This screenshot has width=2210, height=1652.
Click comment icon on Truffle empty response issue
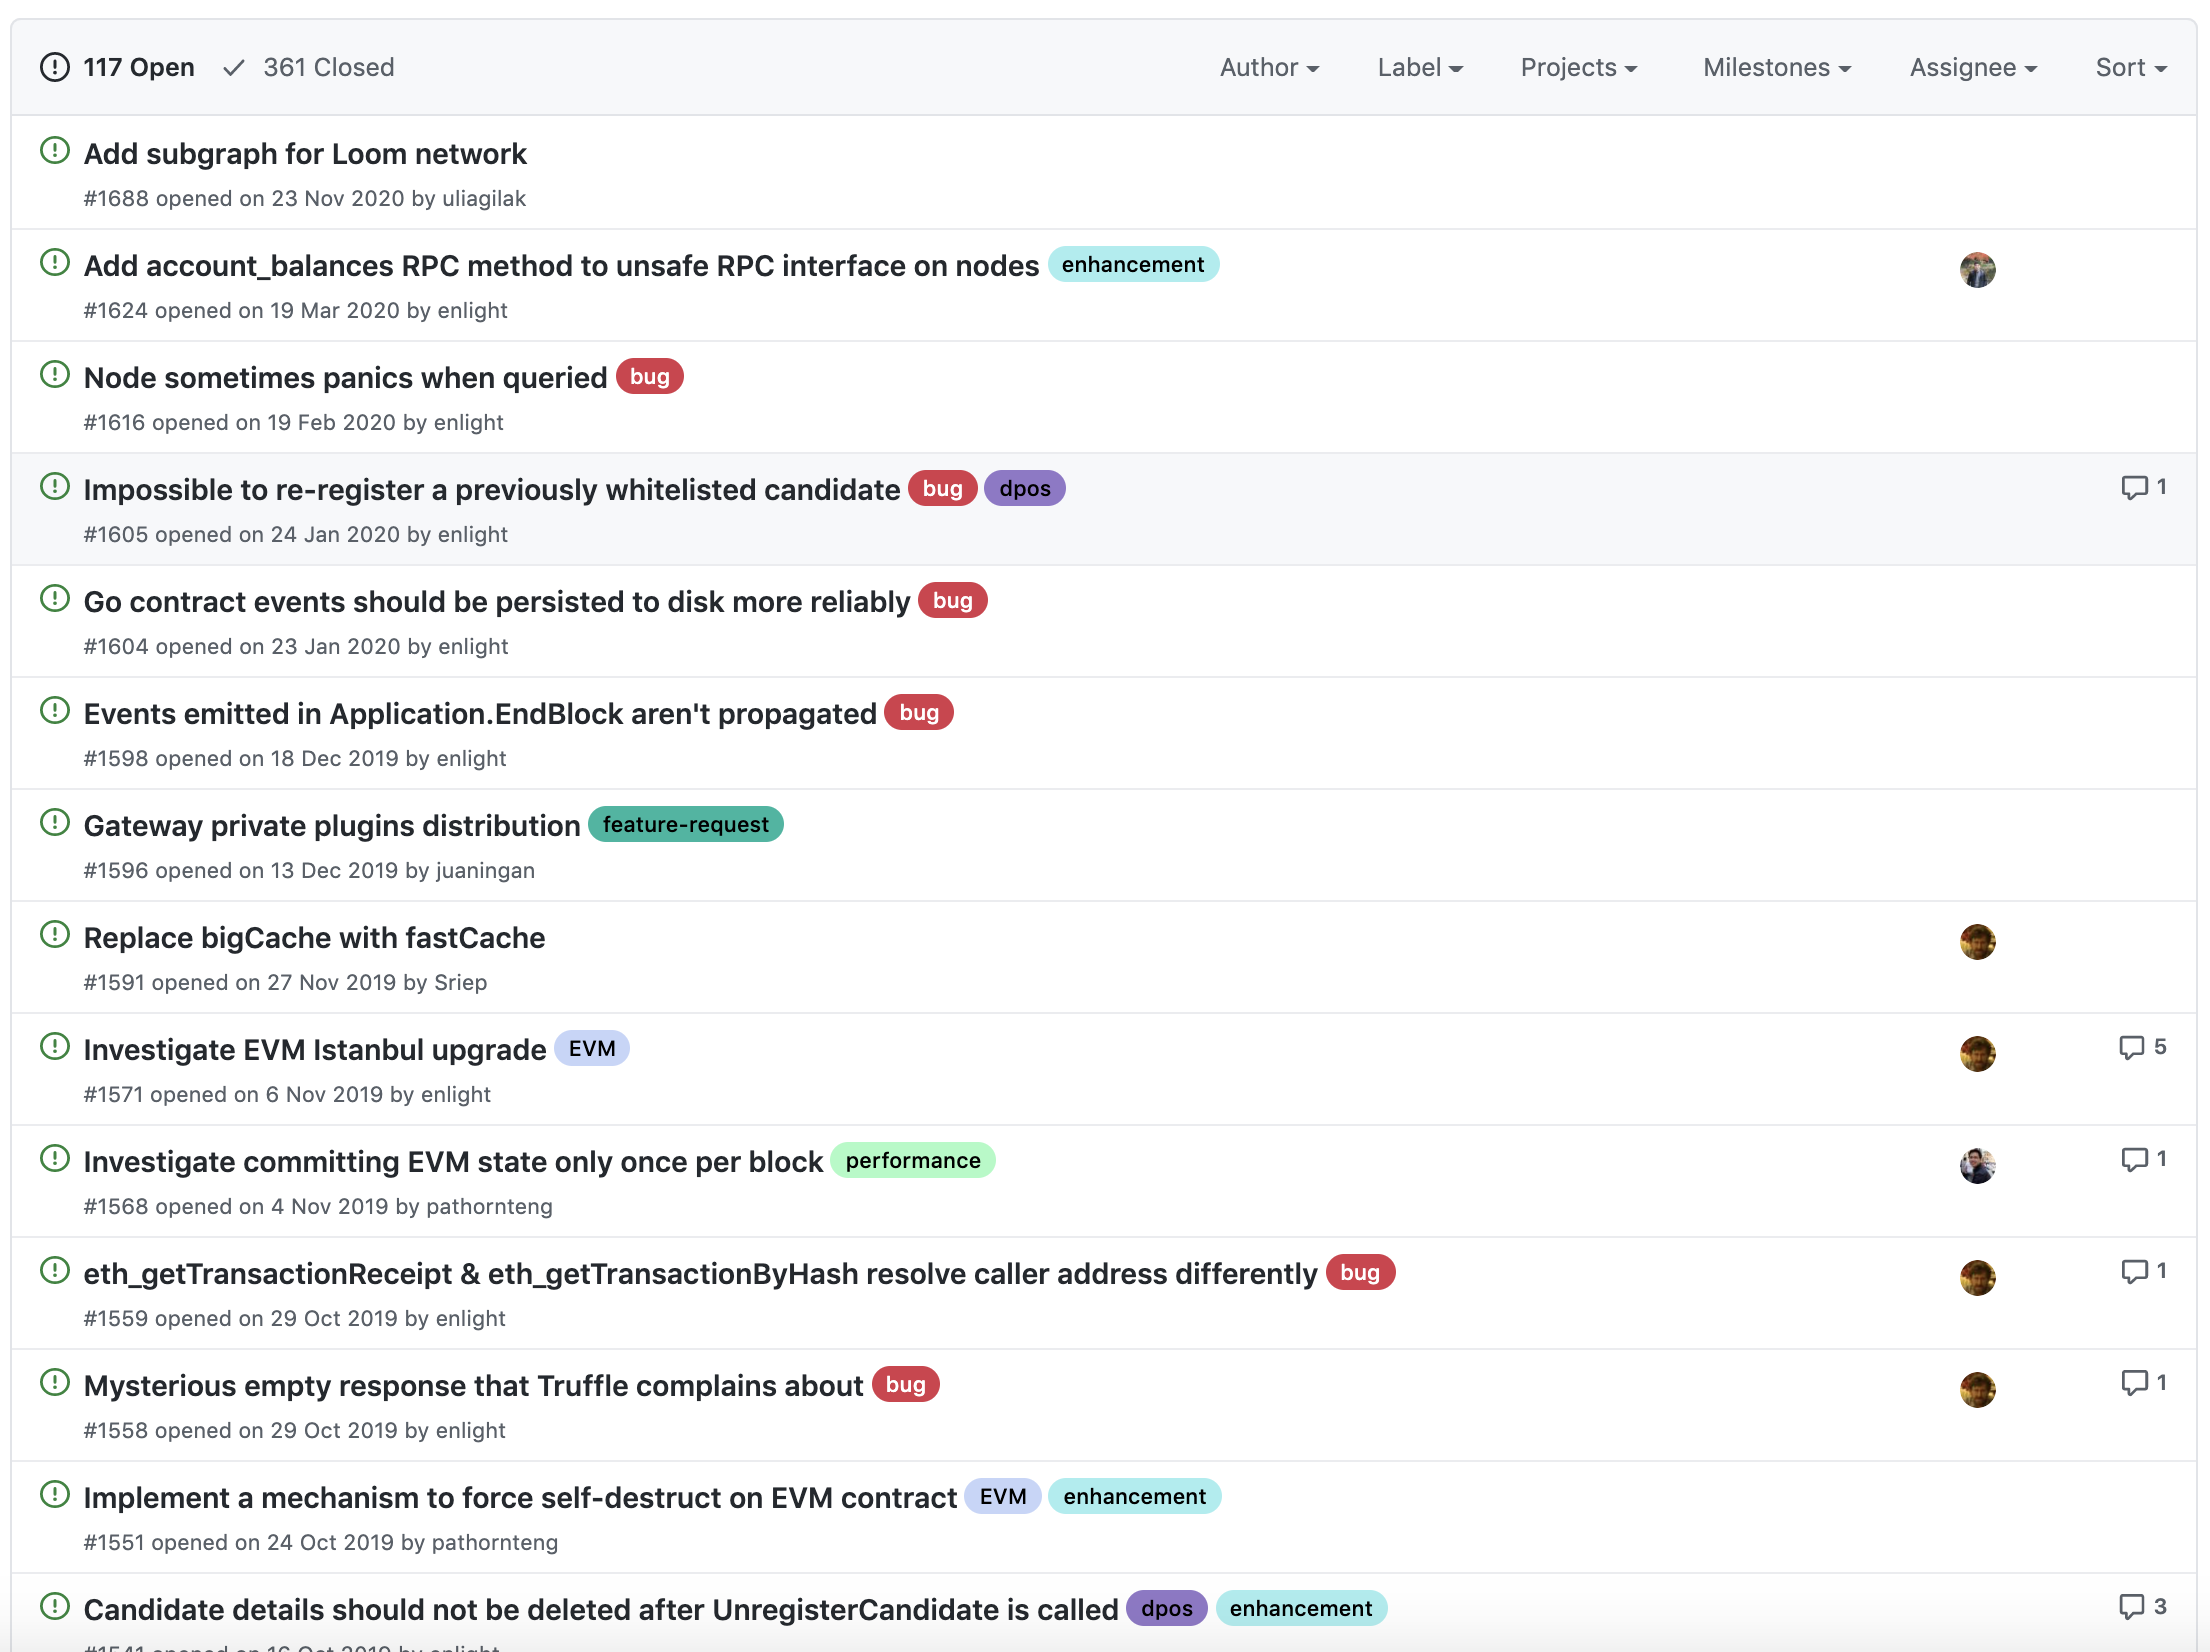[x=2134, y=1383]
